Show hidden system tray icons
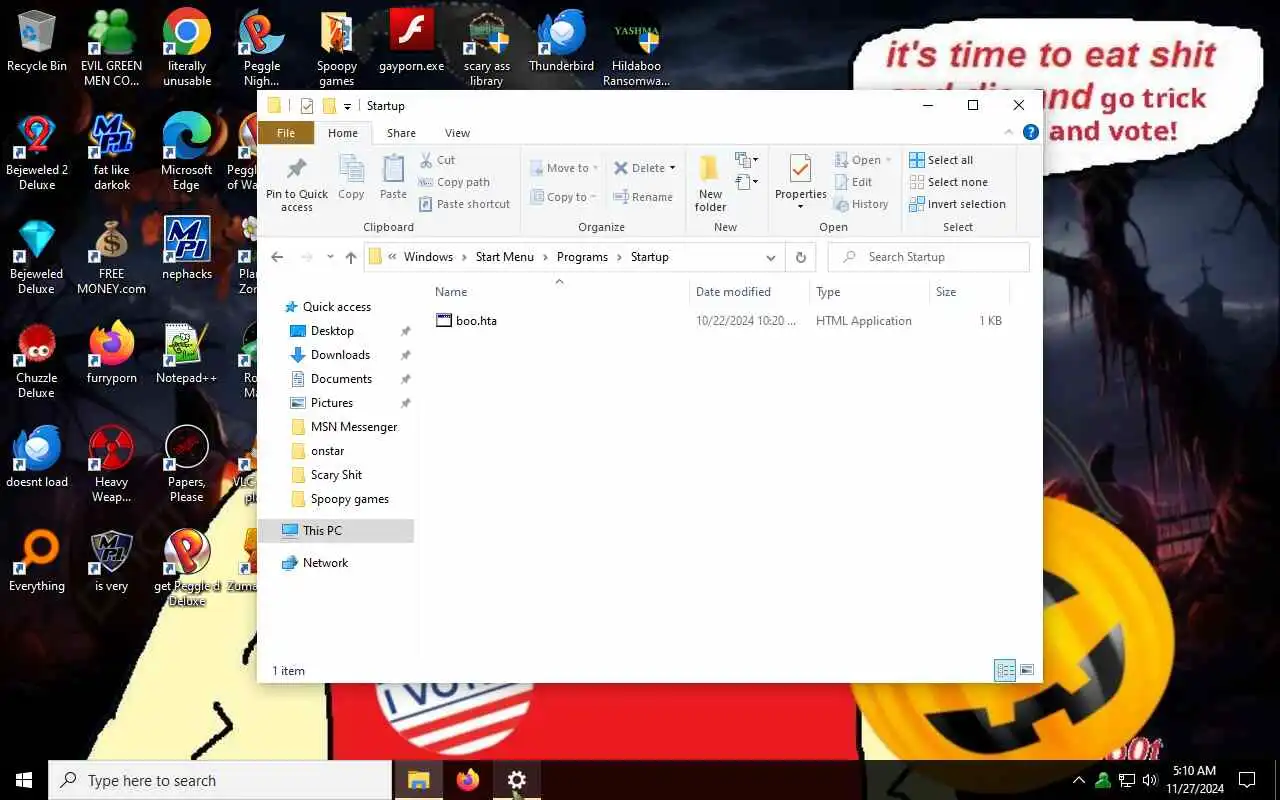 (x=1078, y=780)
